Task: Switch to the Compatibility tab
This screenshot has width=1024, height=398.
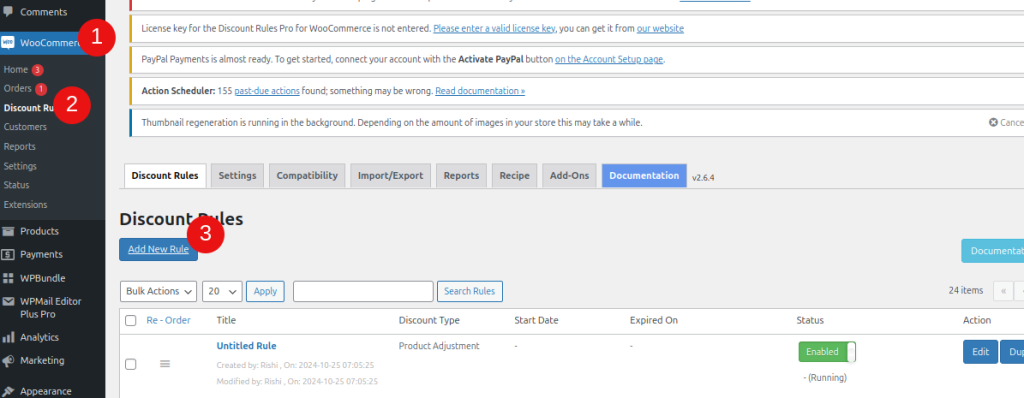Action: coord(307,176)
